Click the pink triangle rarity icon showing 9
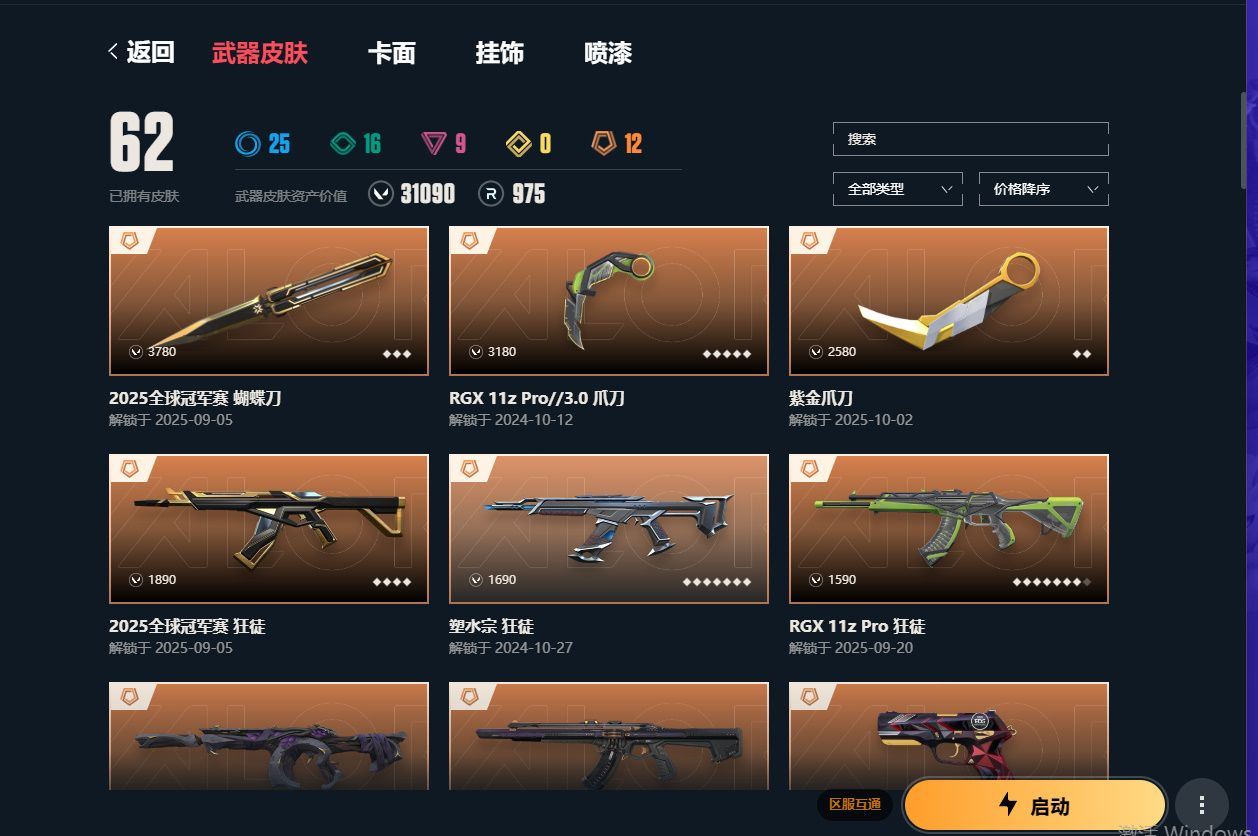 [x=434, y=144]
